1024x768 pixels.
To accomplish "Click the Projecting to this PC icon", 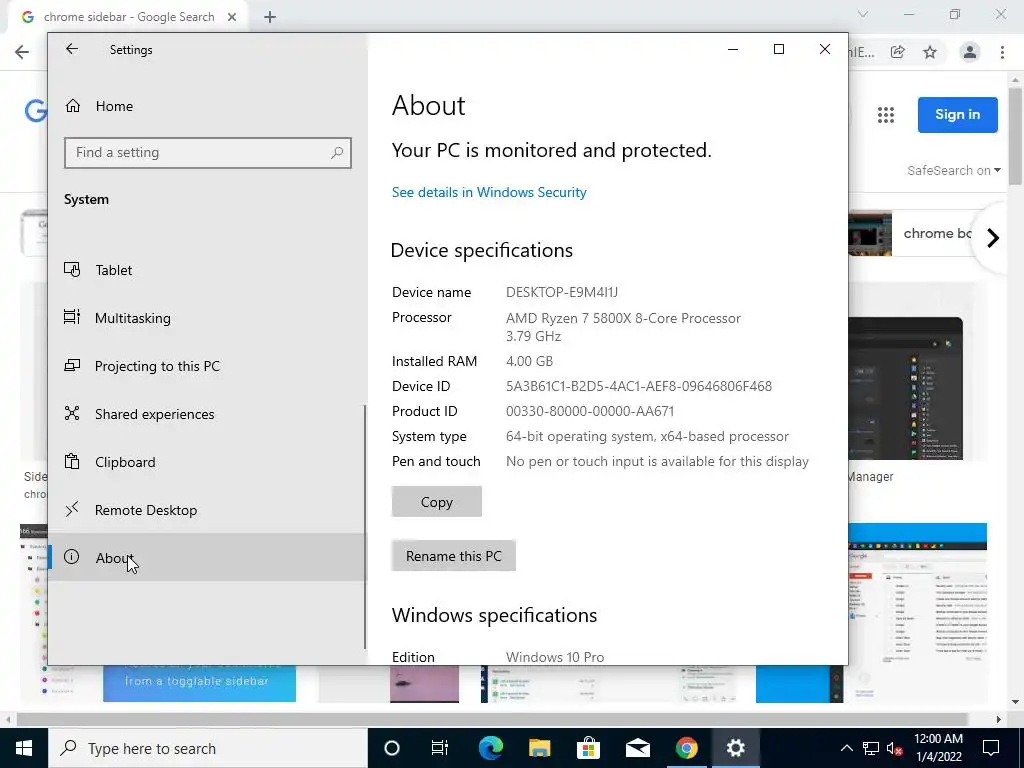I will (72, 365).
